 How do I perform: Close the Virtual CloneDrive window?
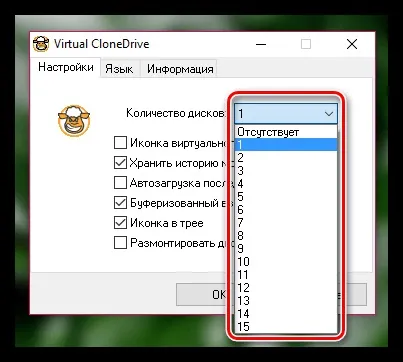352,44
